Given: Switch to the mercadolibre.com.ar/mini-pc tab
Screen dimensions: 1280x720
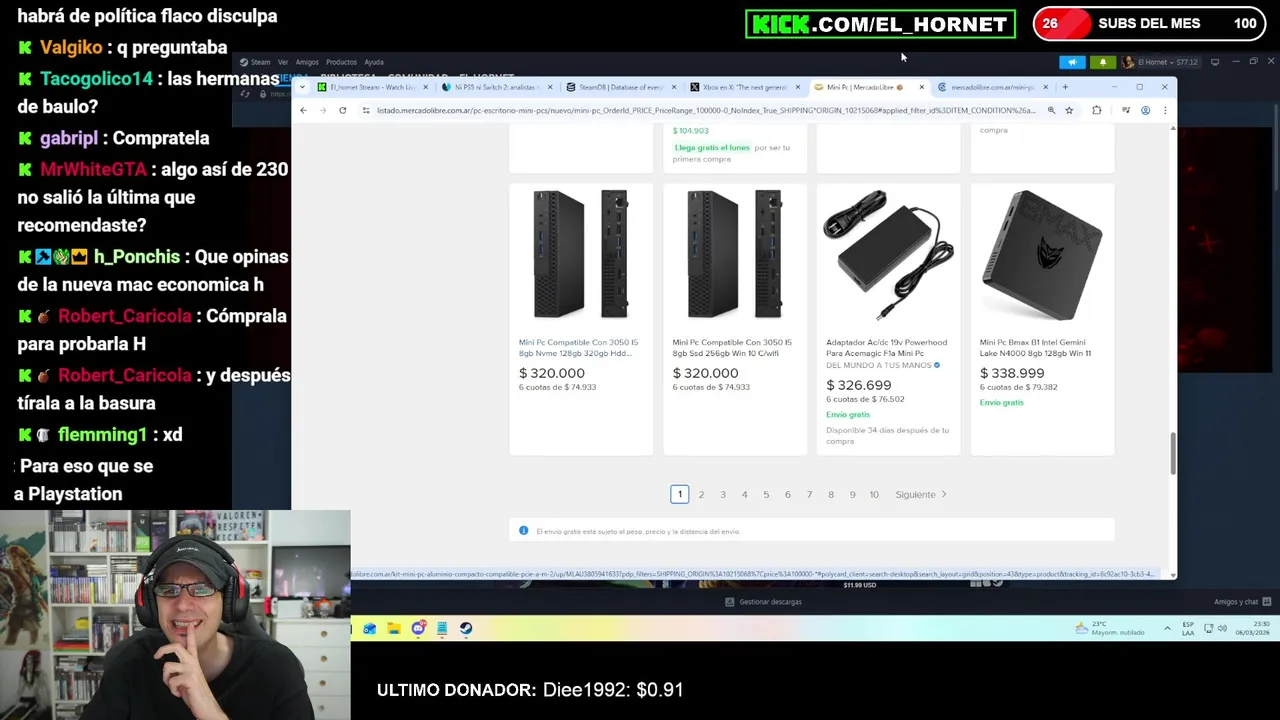Looking at the screenshot, I should 993,87.
